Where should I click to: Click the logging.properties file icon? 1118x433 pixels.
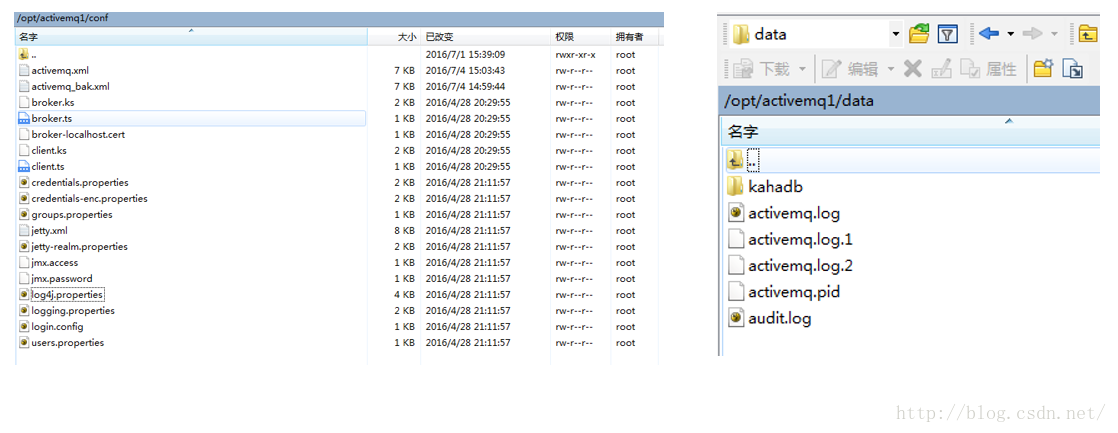click(24, 310)
